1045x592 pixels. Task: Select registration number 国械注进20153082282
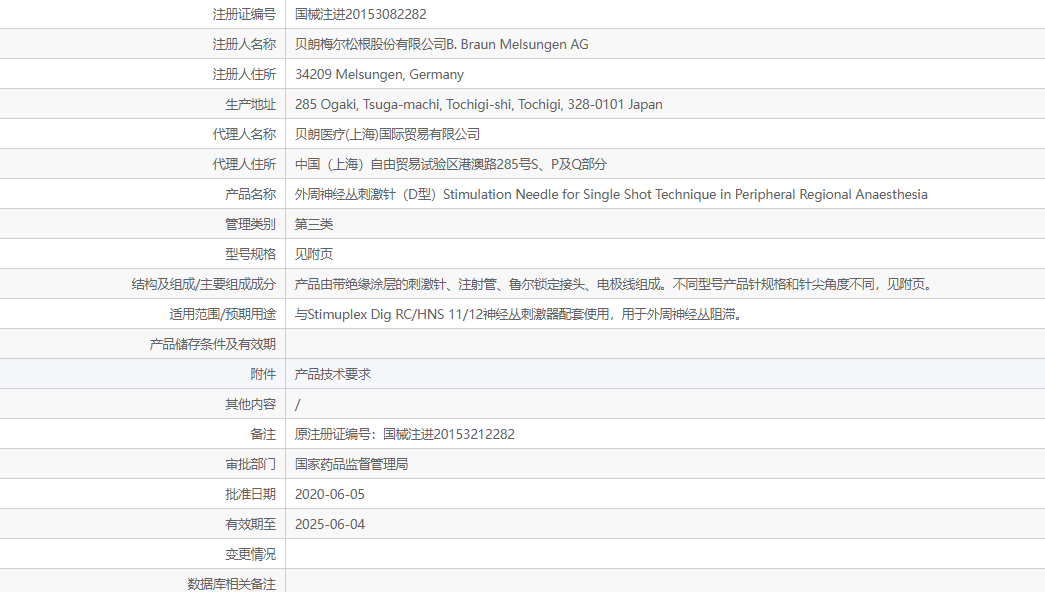tap(361, 14)
